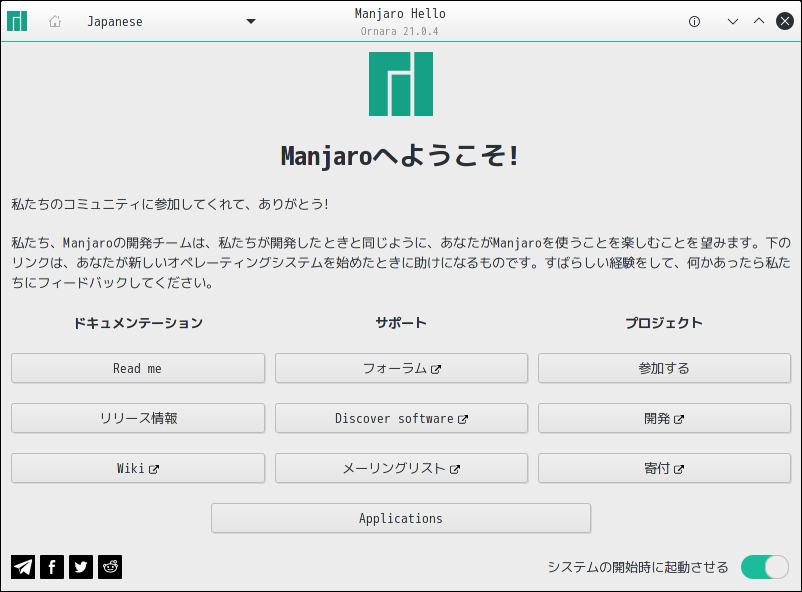Open the Reddit social icon
The width and height of the screenshot is (802, 592).
110,567
